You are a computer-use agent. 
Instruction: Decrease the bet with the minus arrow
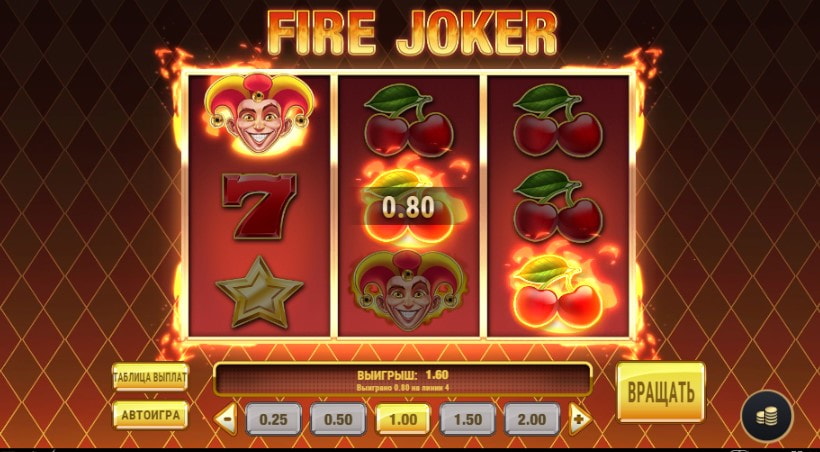coord(226,419)
